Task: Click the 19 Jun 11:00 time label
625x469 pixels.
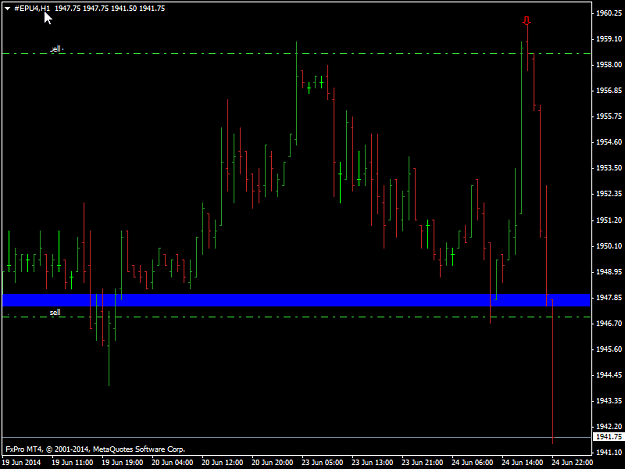Action: click(x=73, y=463)
